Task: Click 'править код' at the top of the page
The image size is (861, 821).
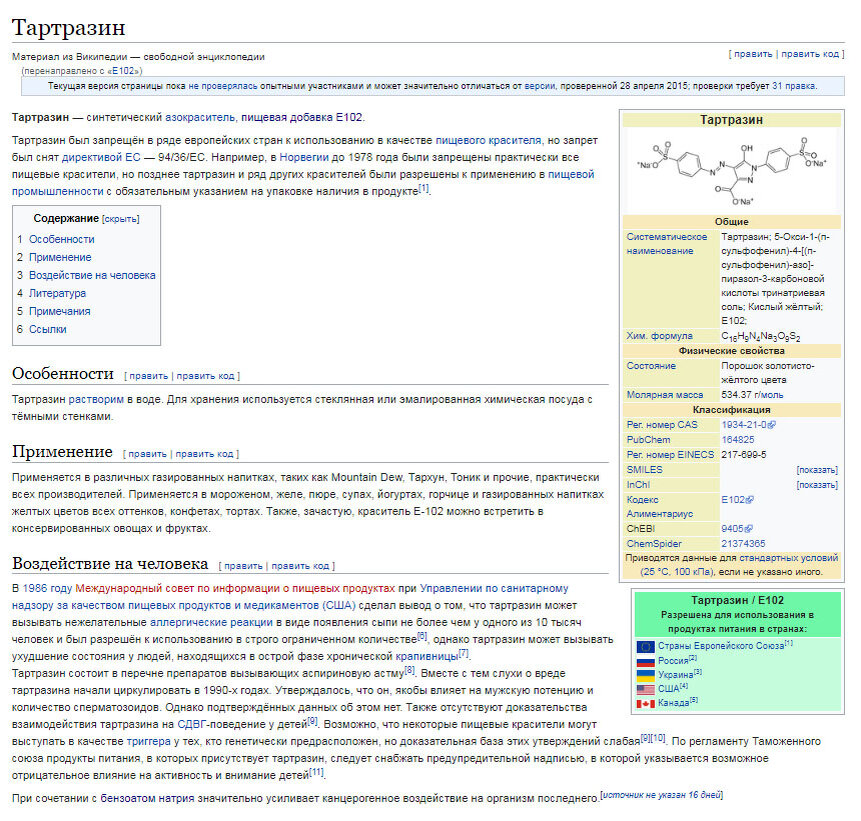Action: click(810, 54)
